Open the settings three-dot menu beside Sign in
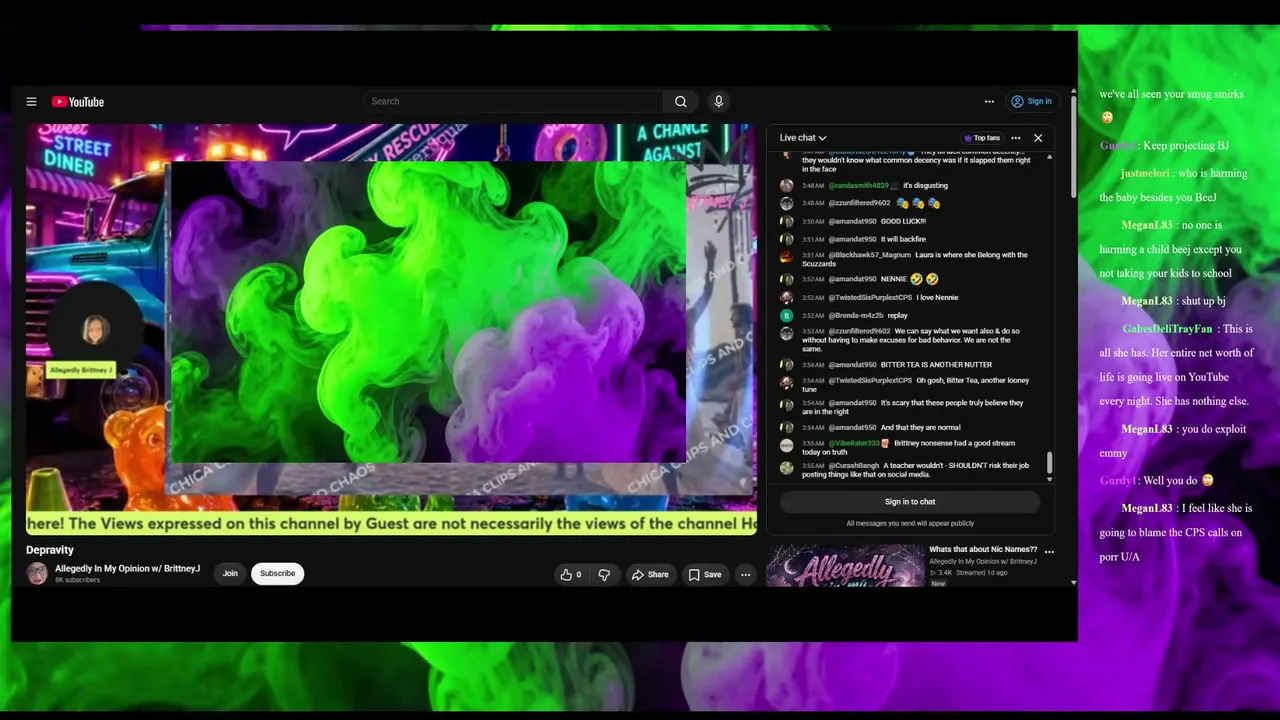The height and width of the screenshot is (720, 1280). 989,101
